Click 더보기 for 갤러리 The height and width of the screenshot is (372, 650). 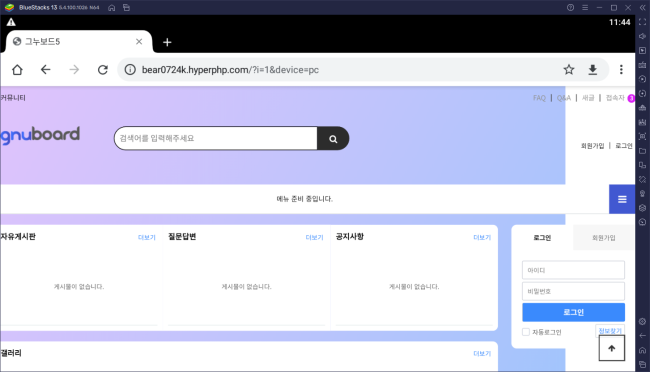tap(482, 353)
